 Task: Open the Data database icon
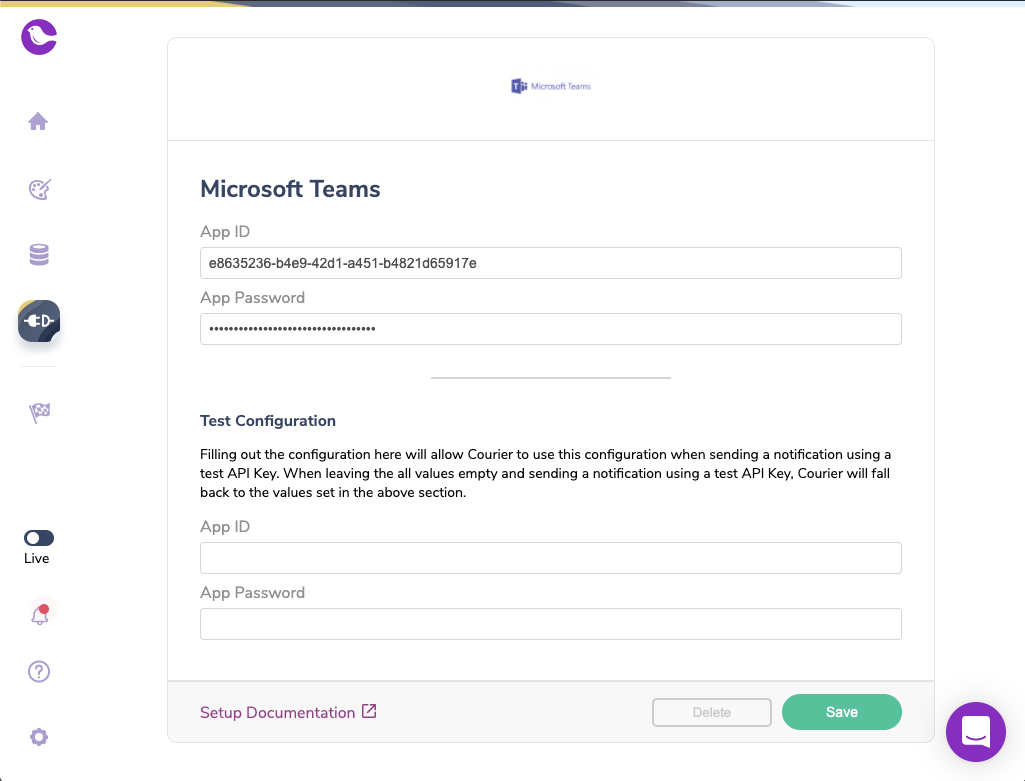(39, 255)
